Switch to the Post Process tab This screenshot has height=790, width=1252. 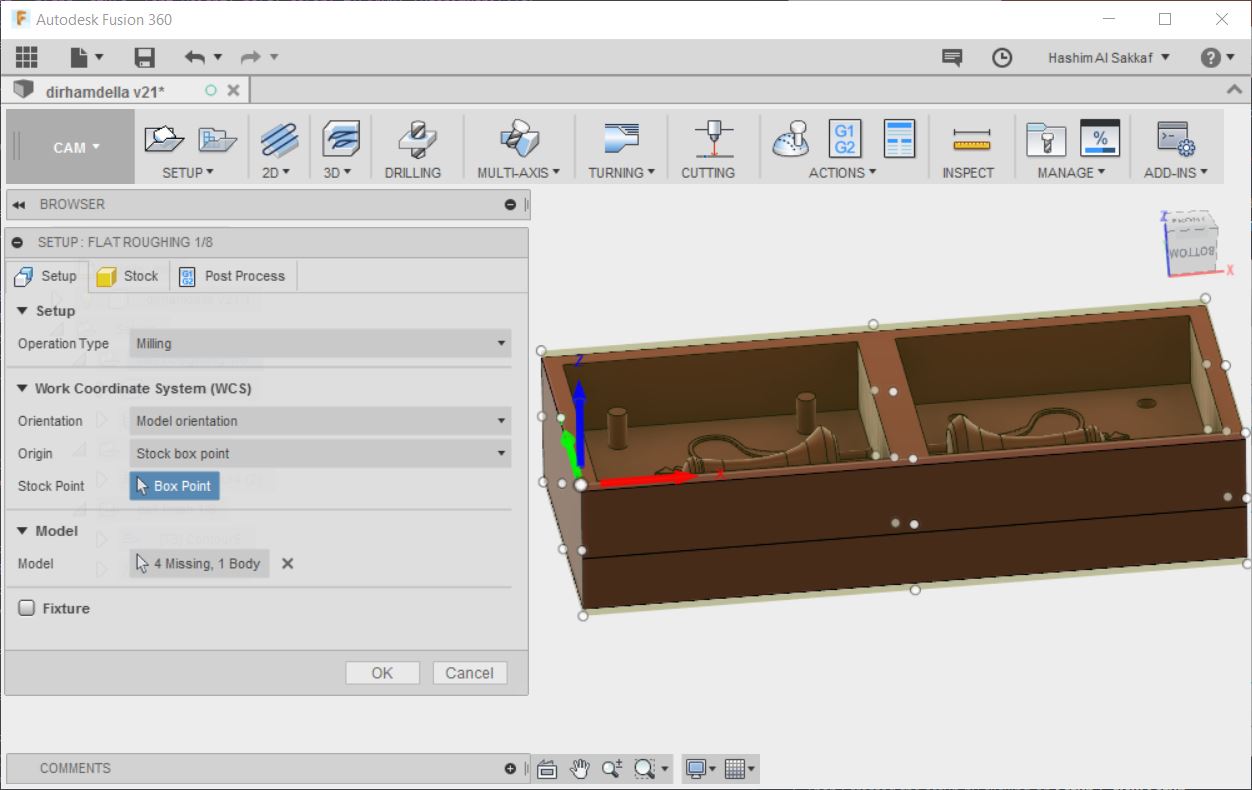(x=233, y=276)
